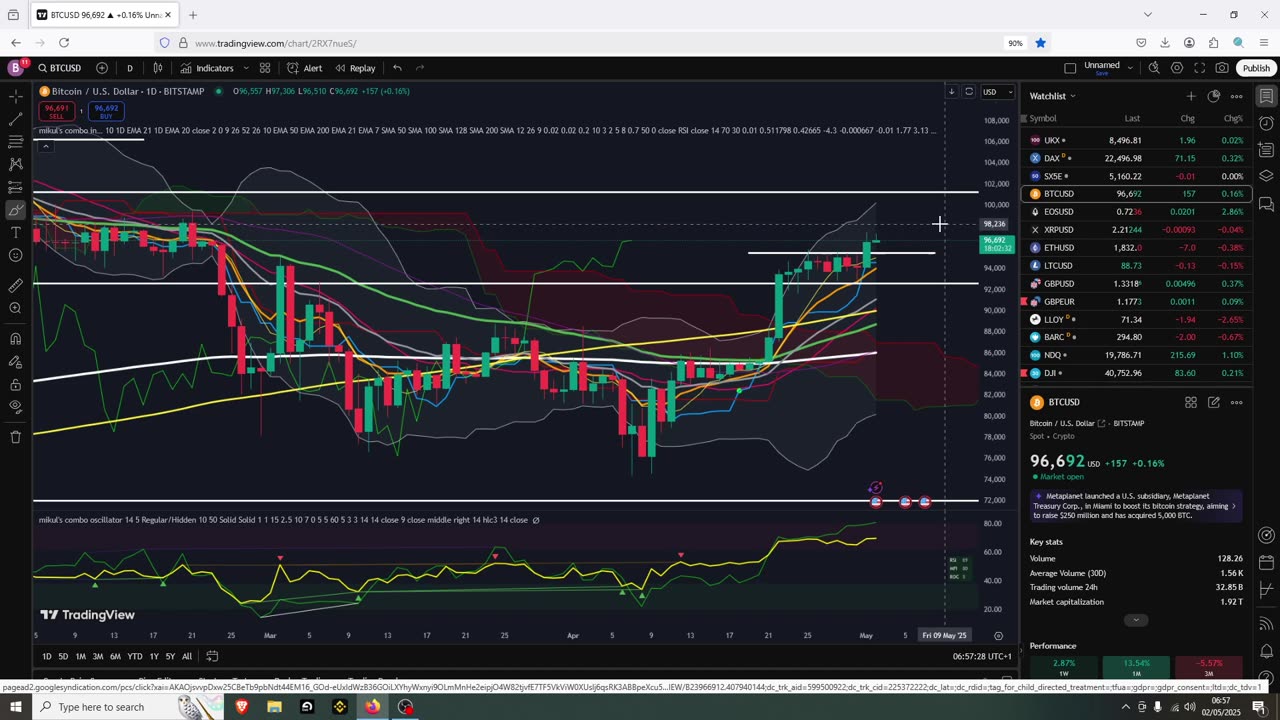Screen dimensions: 1280x720
Task: Select the trend line drawing tool
Action: coord(15,119)
